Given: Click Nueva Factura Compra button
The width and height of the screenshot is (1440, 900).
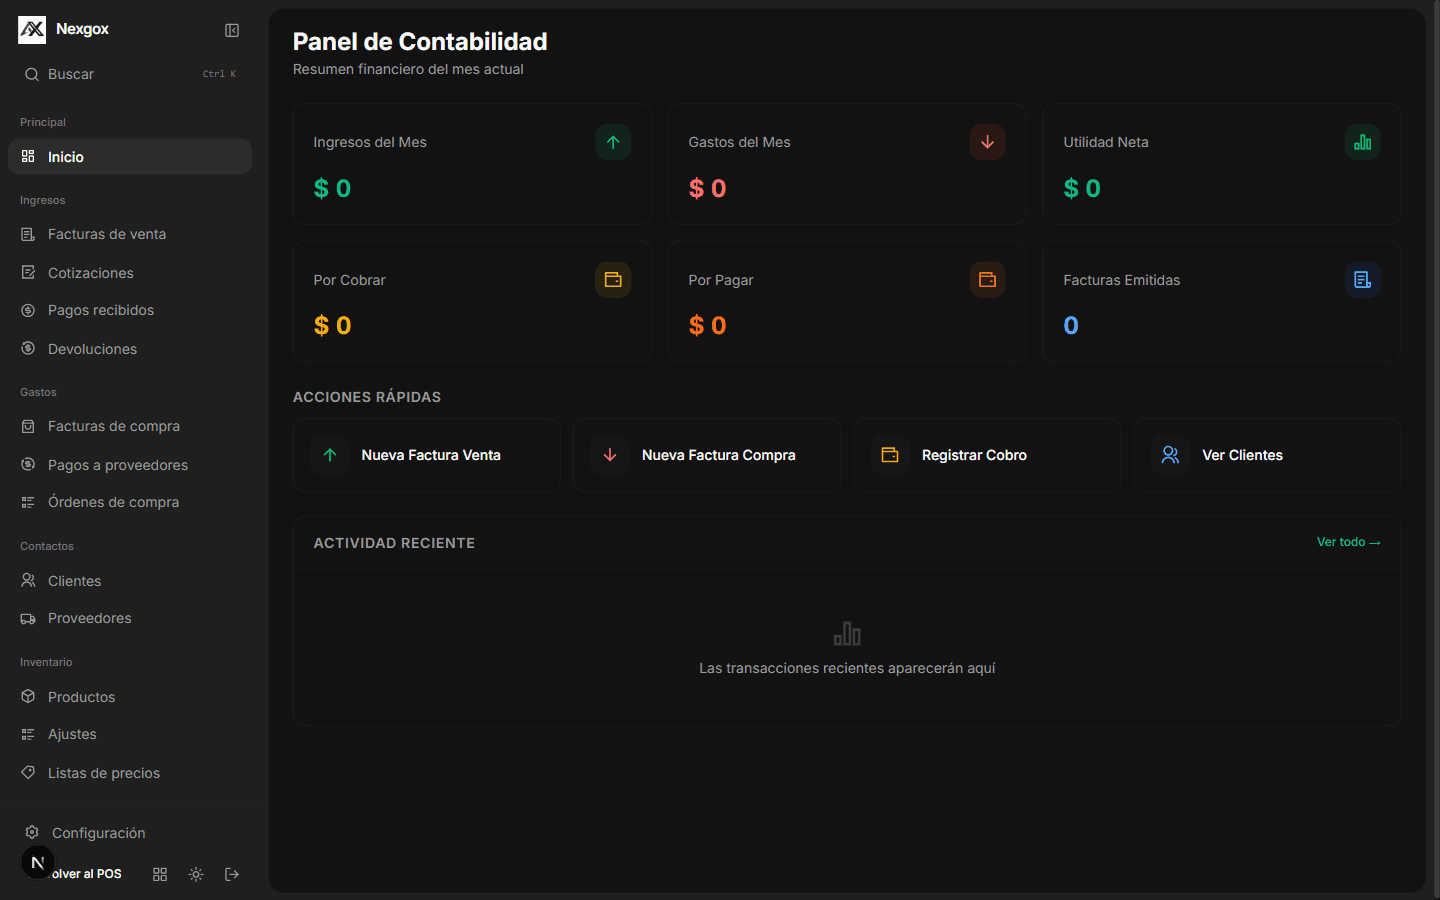Looking at the screenshot, I should [x=707, y=455].
